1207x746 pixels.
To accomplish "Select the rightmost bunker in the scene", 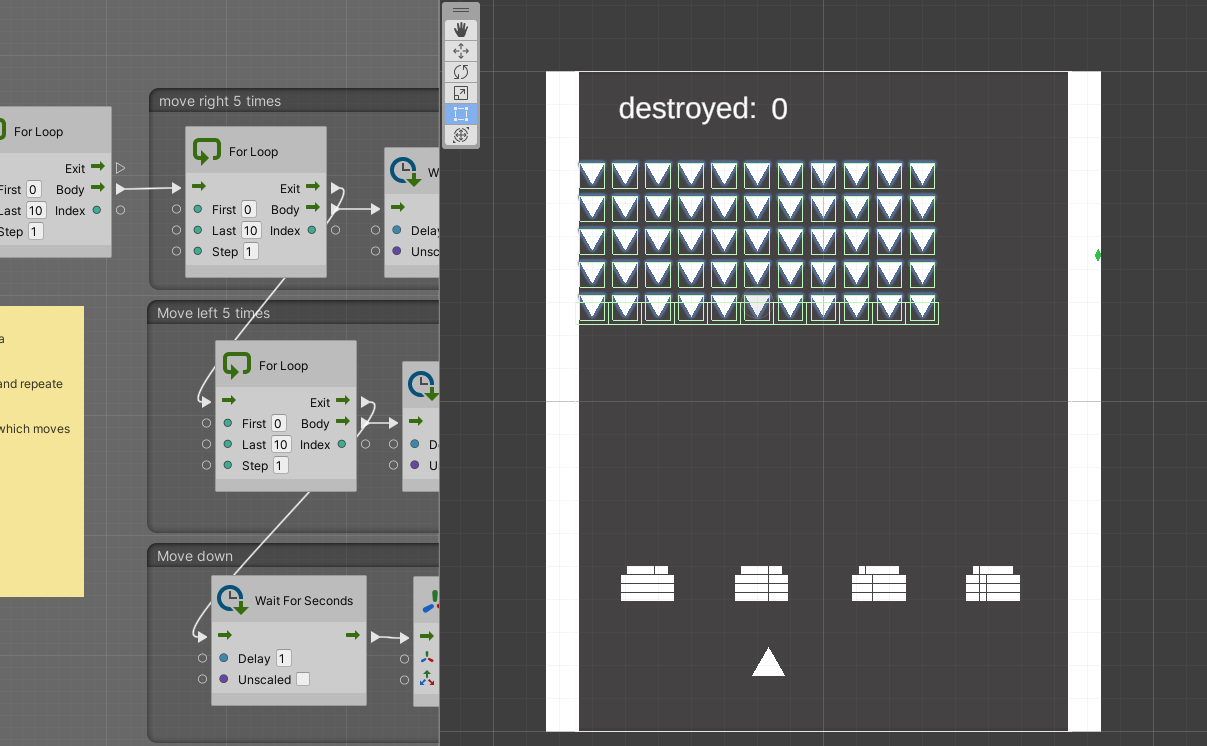I will [993, 583].
